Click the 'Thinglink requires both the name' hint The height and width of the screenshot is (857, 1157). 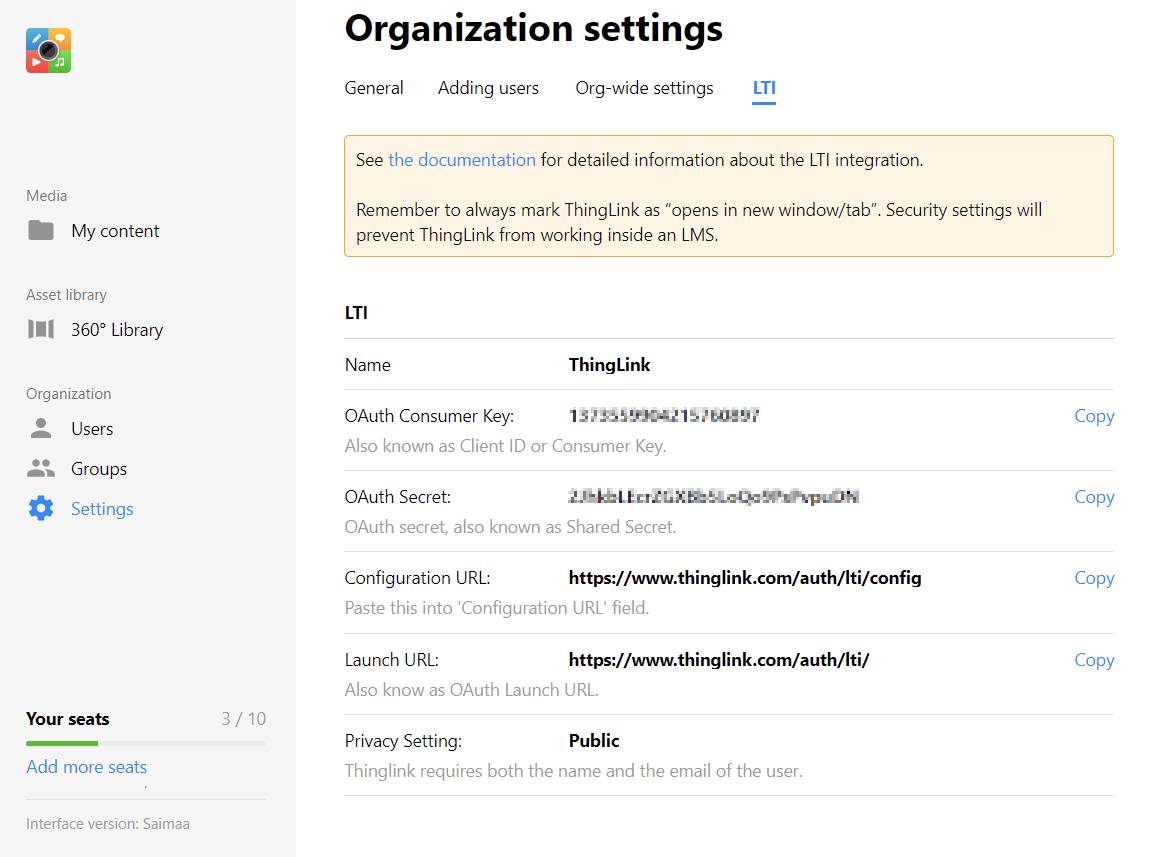pyautogui.click(x=573, y=771)
